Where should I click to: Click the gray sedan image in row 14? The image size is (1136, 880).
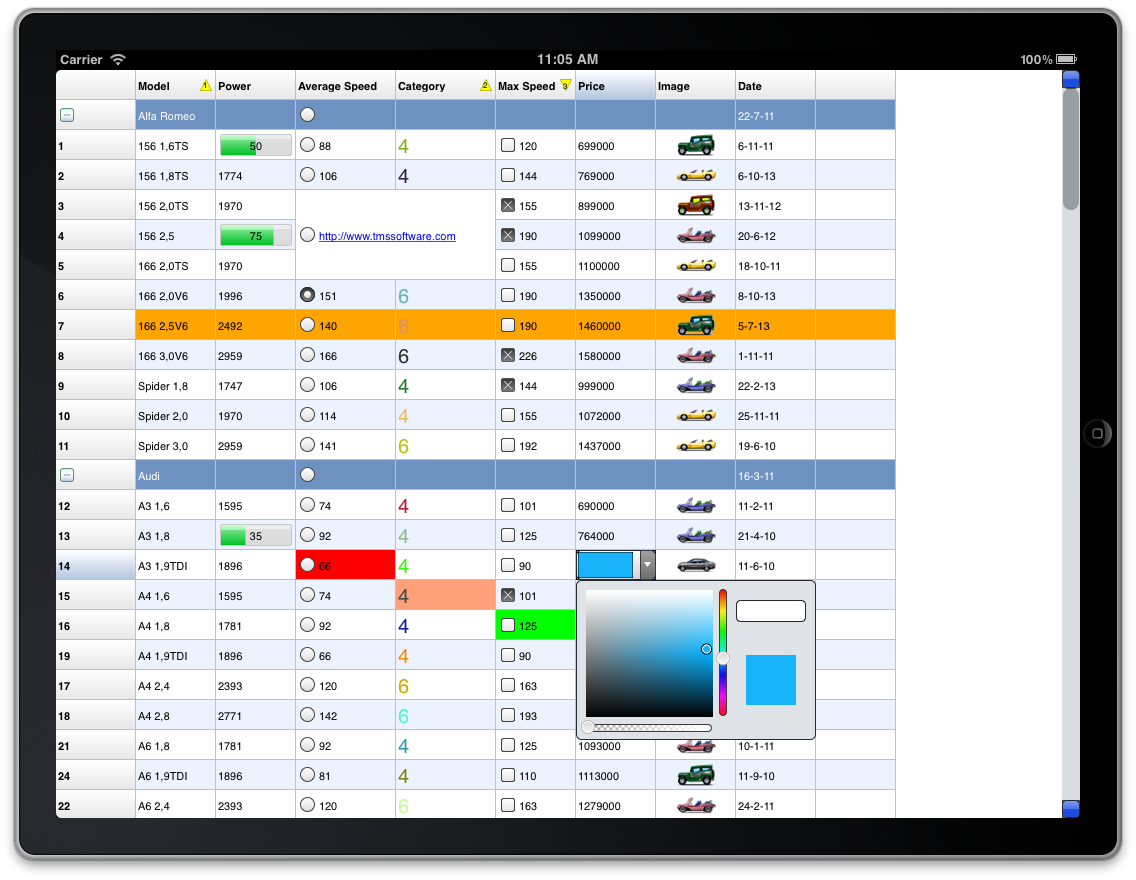[x=695, y=566]
